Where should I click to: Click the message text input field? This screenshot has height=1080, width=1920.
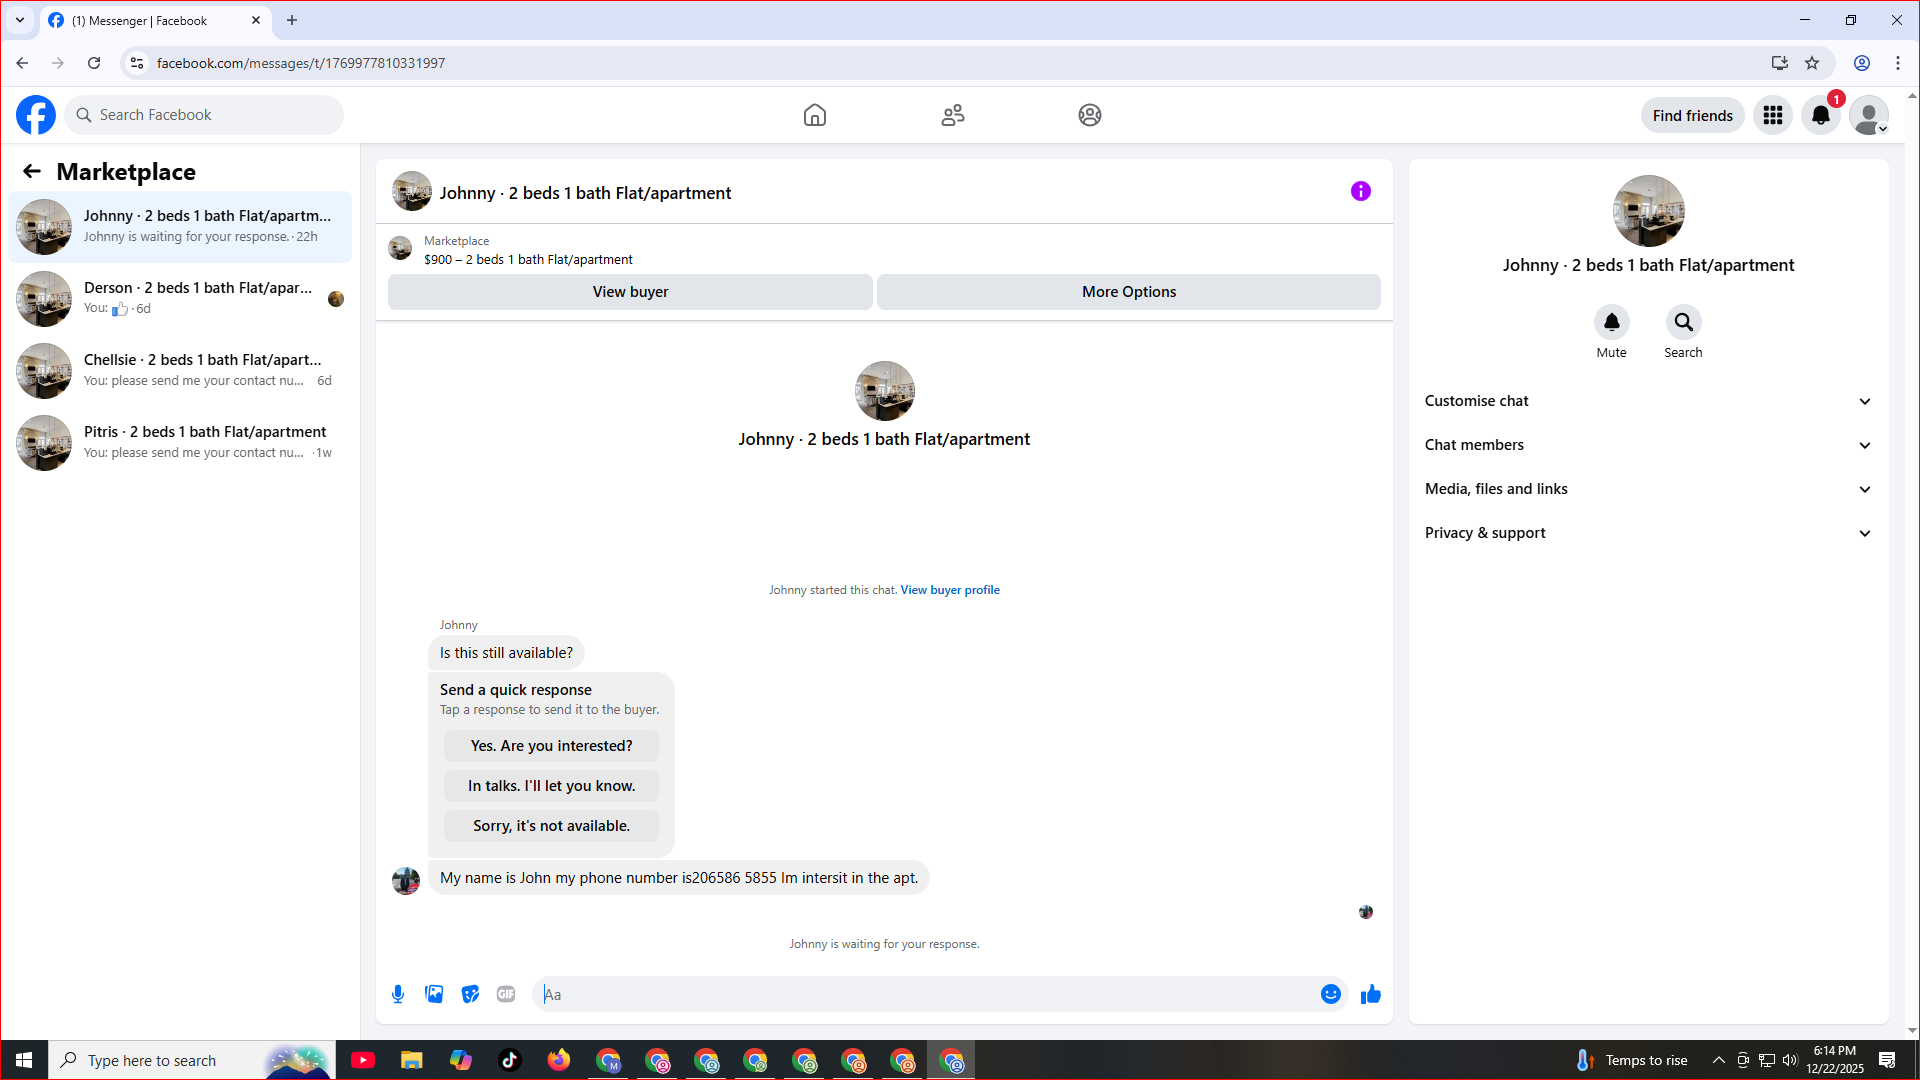(925, 994)
